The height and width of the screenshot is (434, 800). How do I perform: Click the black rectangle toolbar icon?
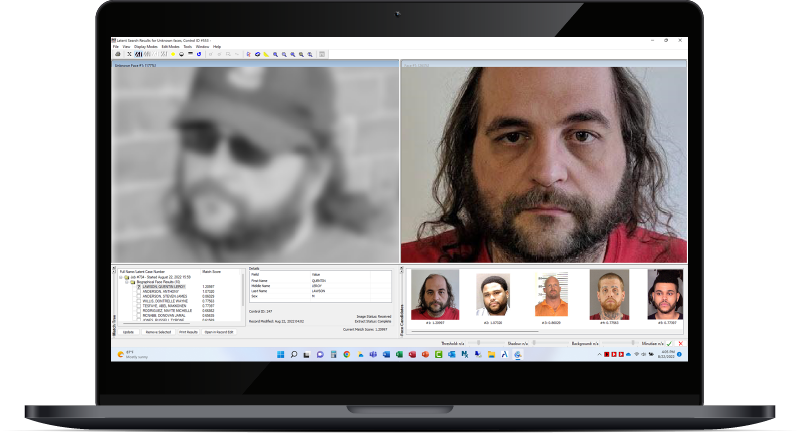(x=190, y=54)
